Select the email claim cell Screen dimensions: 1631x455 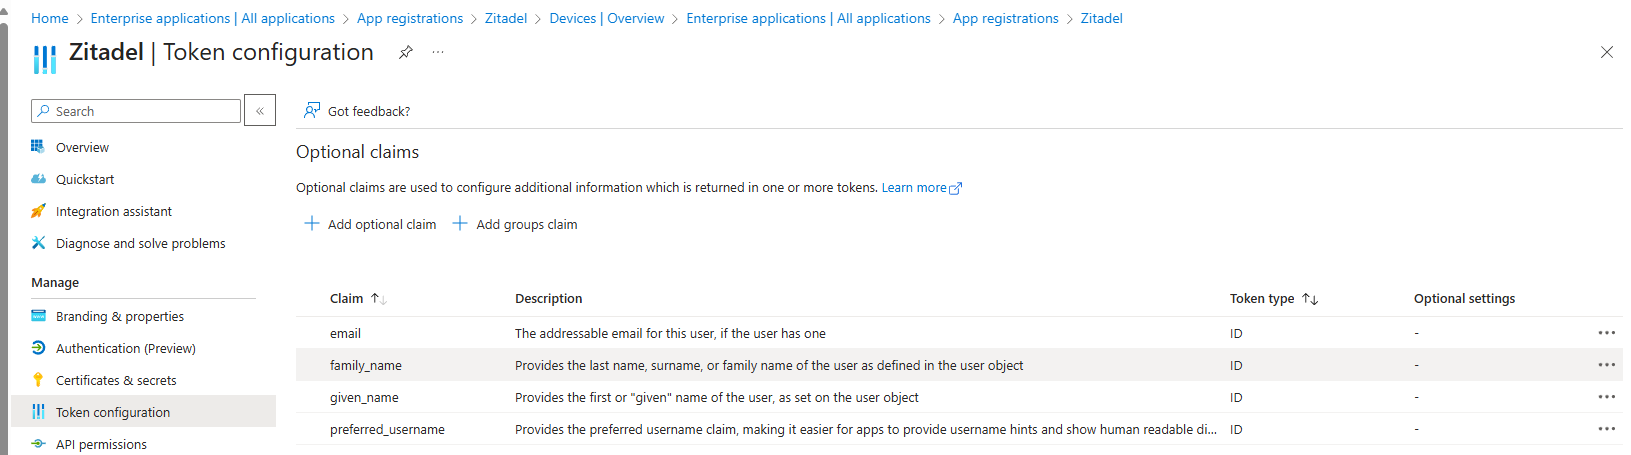click(x=345, y=333)
